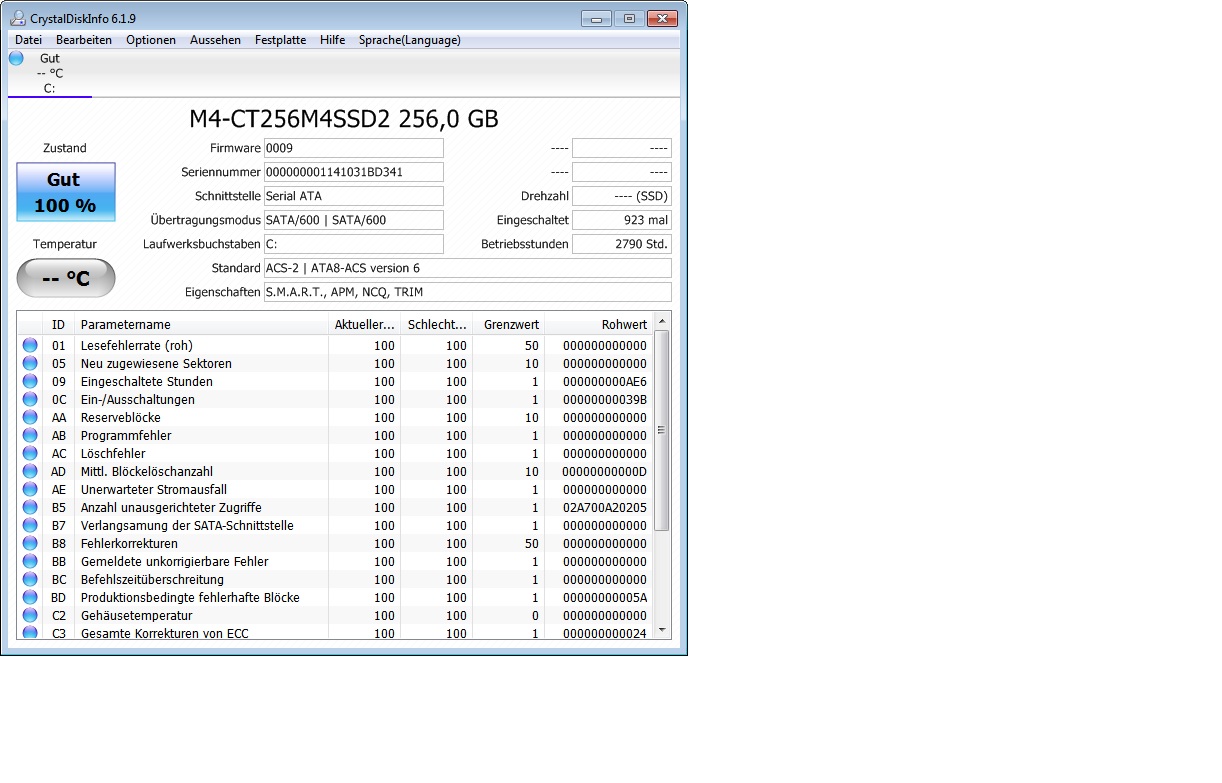Click the Gut 100 % health status button
The width and height of the screenshot is (1222, 783).
tap(66, 192)
